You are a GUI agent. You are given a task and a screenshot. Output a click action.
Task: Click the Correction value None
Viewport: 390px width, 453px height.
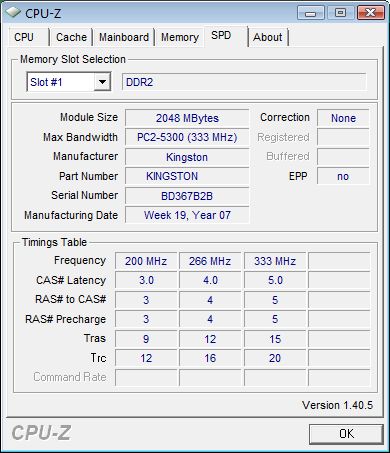(x=343, y=118)
